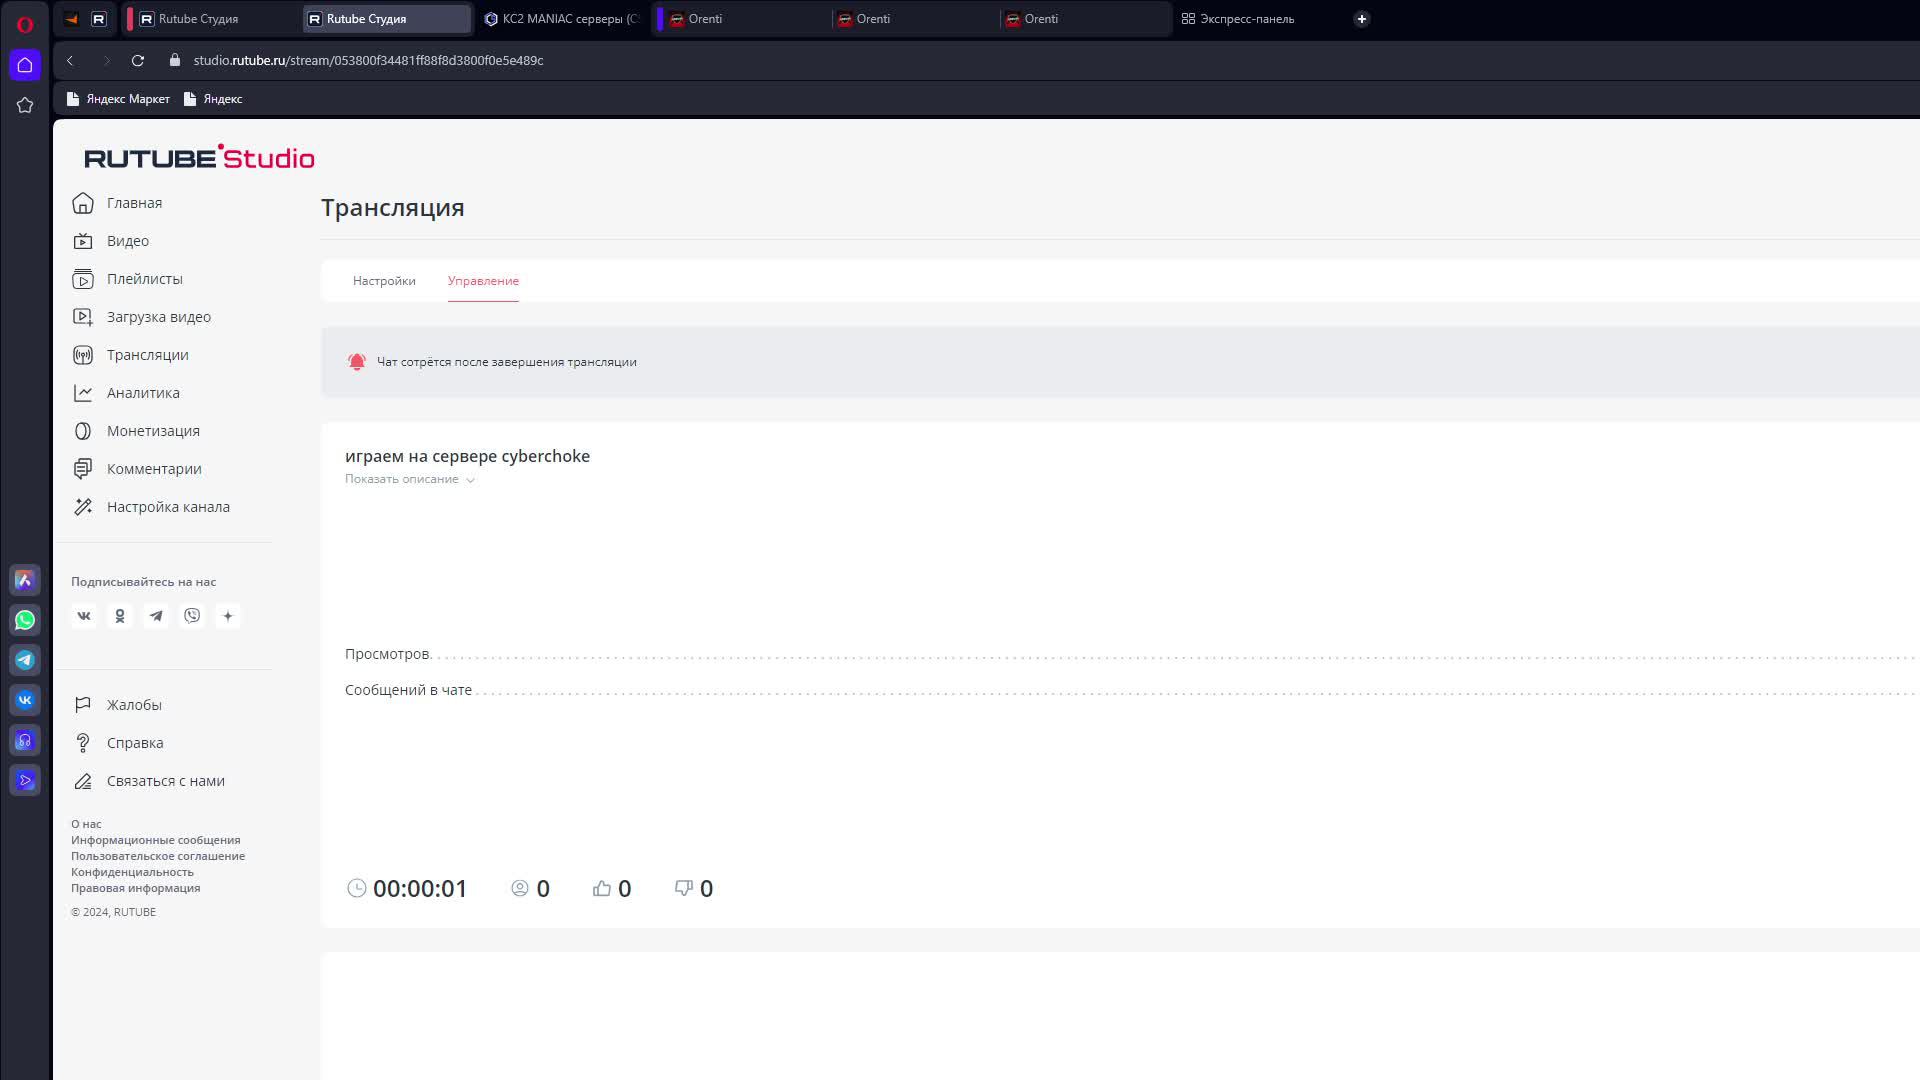Image resolution: width=1920 pixels, height=1080 pixels.
Task: Open Правовая информация footer link
Action: [x=135, y=888]
